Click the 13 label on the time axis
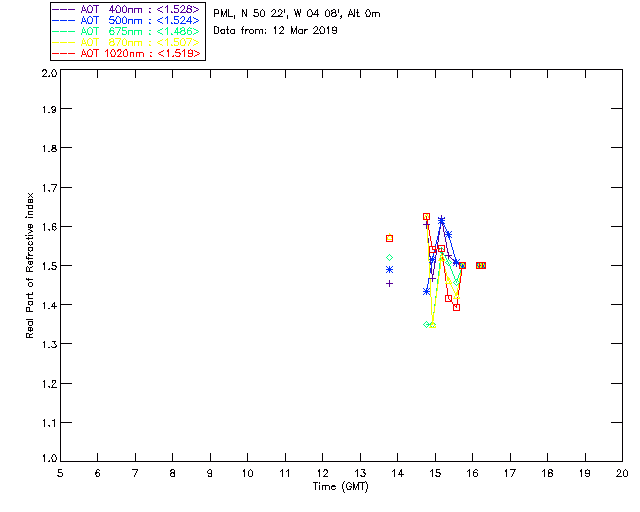 [x=360, y=473]
